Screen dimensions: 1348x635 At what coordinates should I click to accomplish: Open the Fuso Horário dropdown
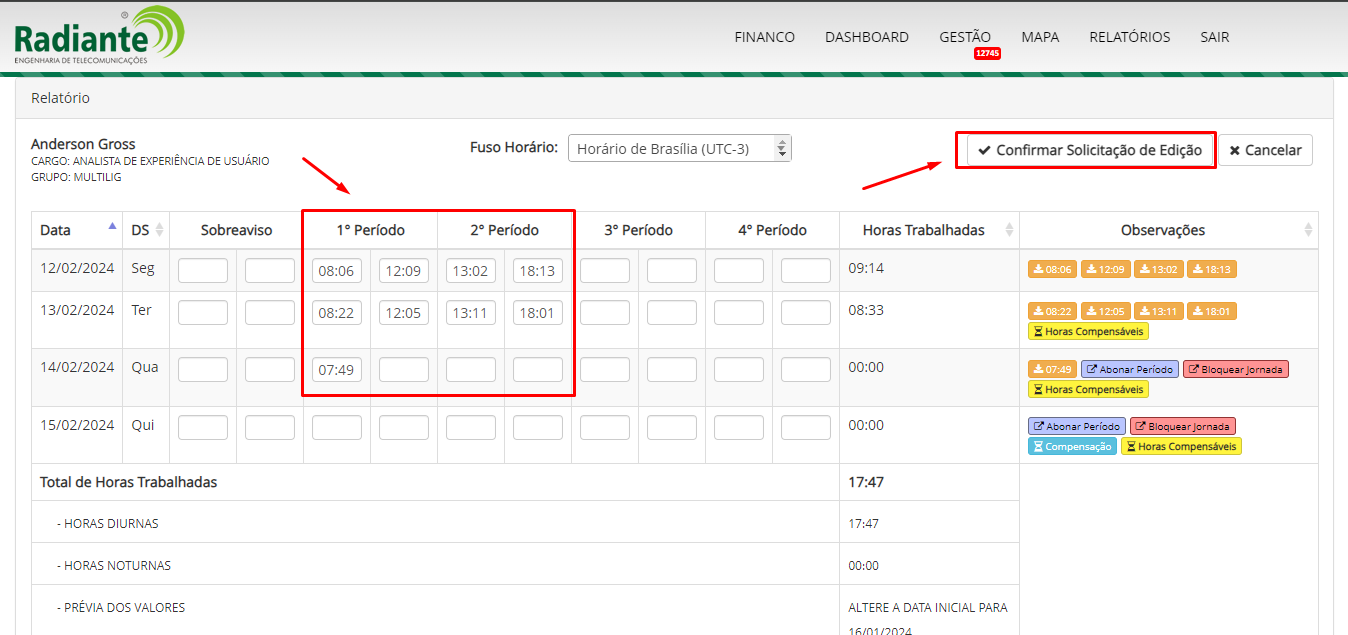[679, 148]
